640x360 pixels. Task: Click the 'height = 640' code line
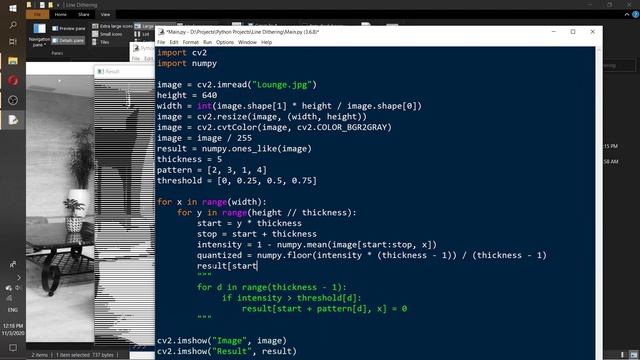point(187,96)
